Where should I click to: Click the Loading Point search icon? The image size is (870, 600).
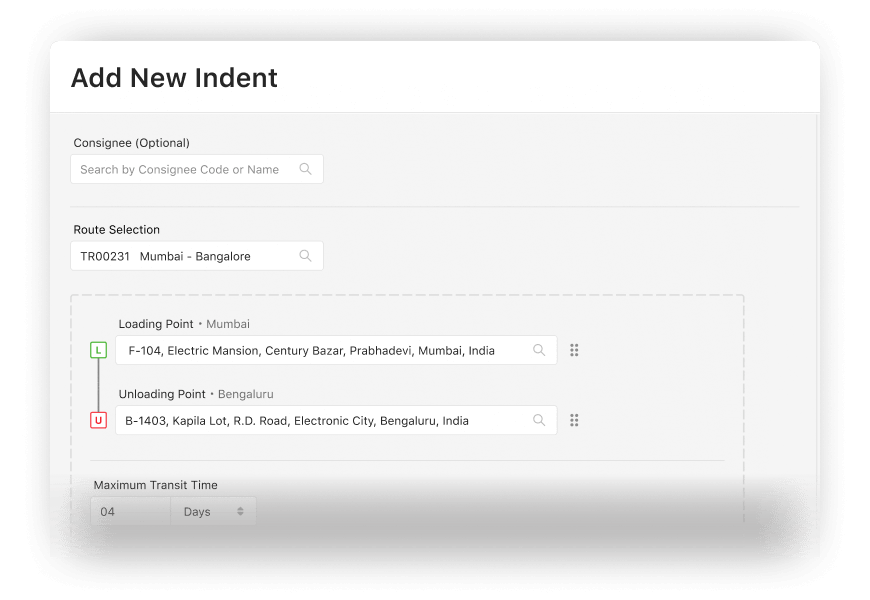(539, 350)
